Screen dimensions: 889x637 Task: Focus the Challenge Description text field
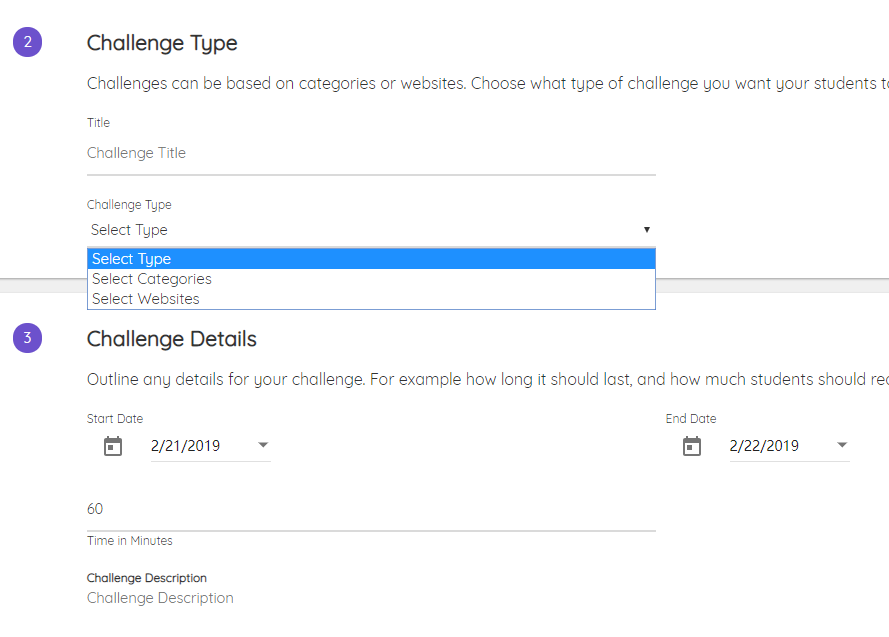point(370,598)
